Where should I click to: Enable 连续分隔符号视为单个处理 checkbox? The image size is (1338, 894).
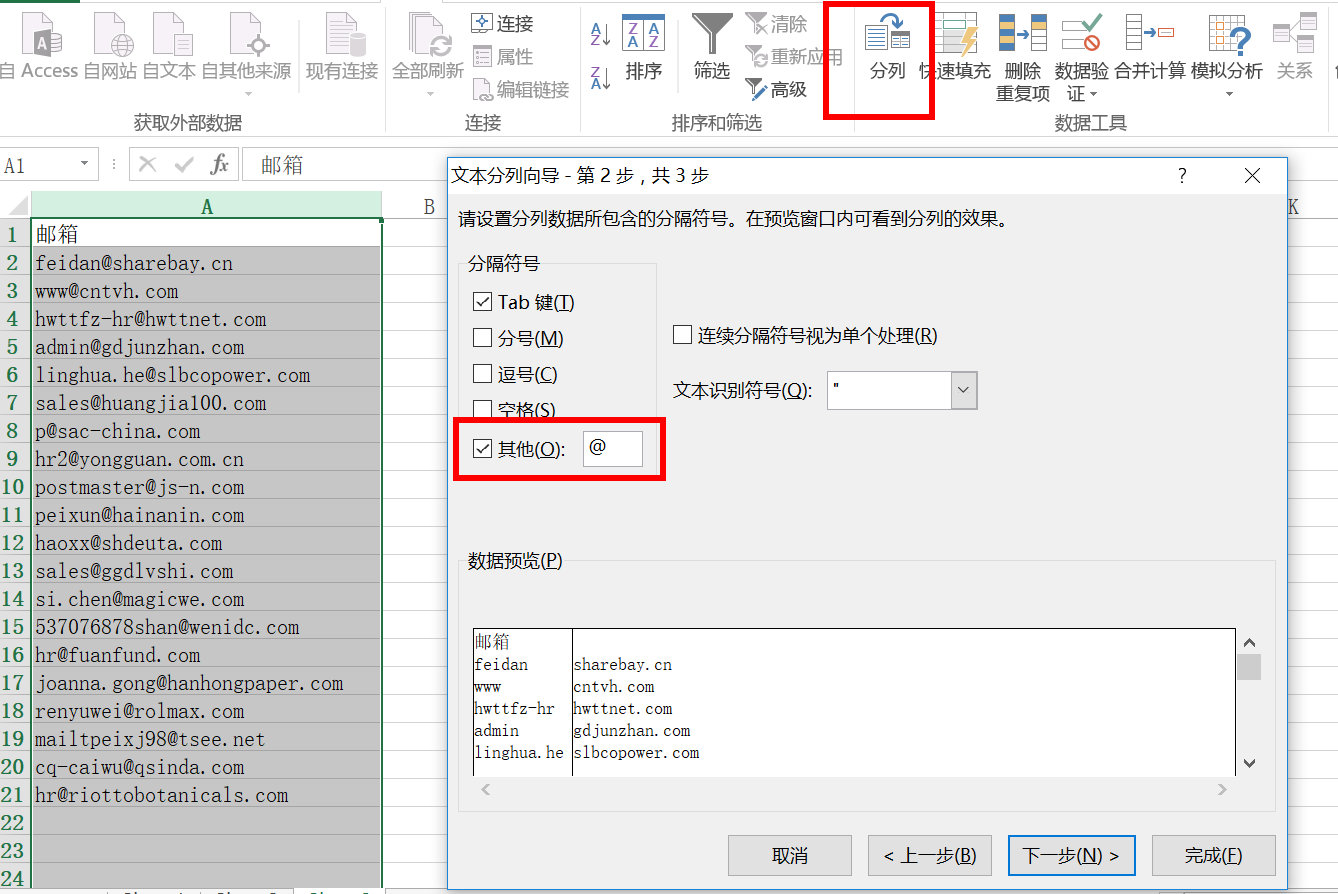pyautogui.click(x=682, y=336)
